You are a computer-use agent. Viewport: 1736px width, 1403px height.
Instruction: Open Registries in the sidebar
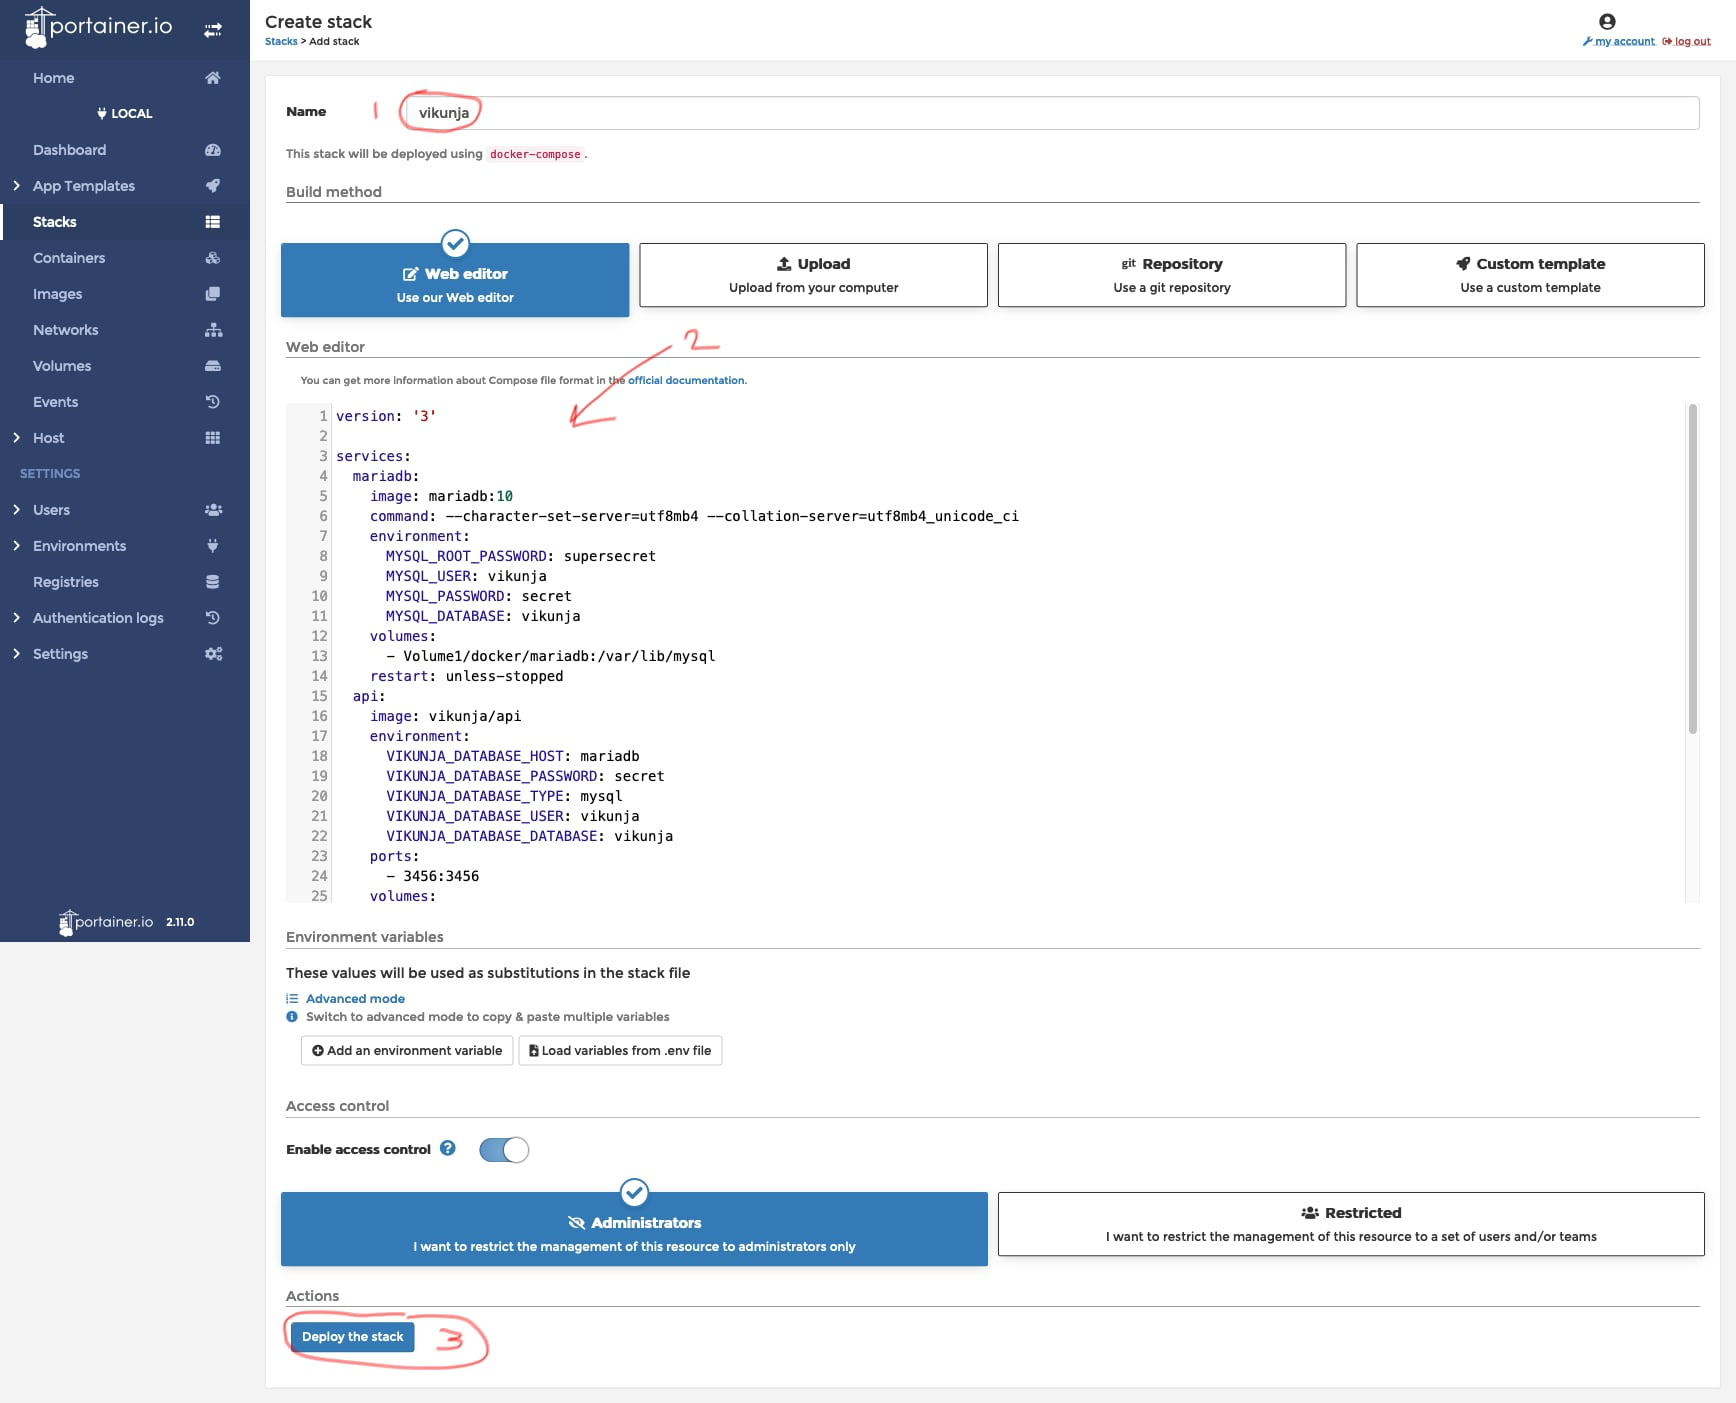click(x=66, y=582)
